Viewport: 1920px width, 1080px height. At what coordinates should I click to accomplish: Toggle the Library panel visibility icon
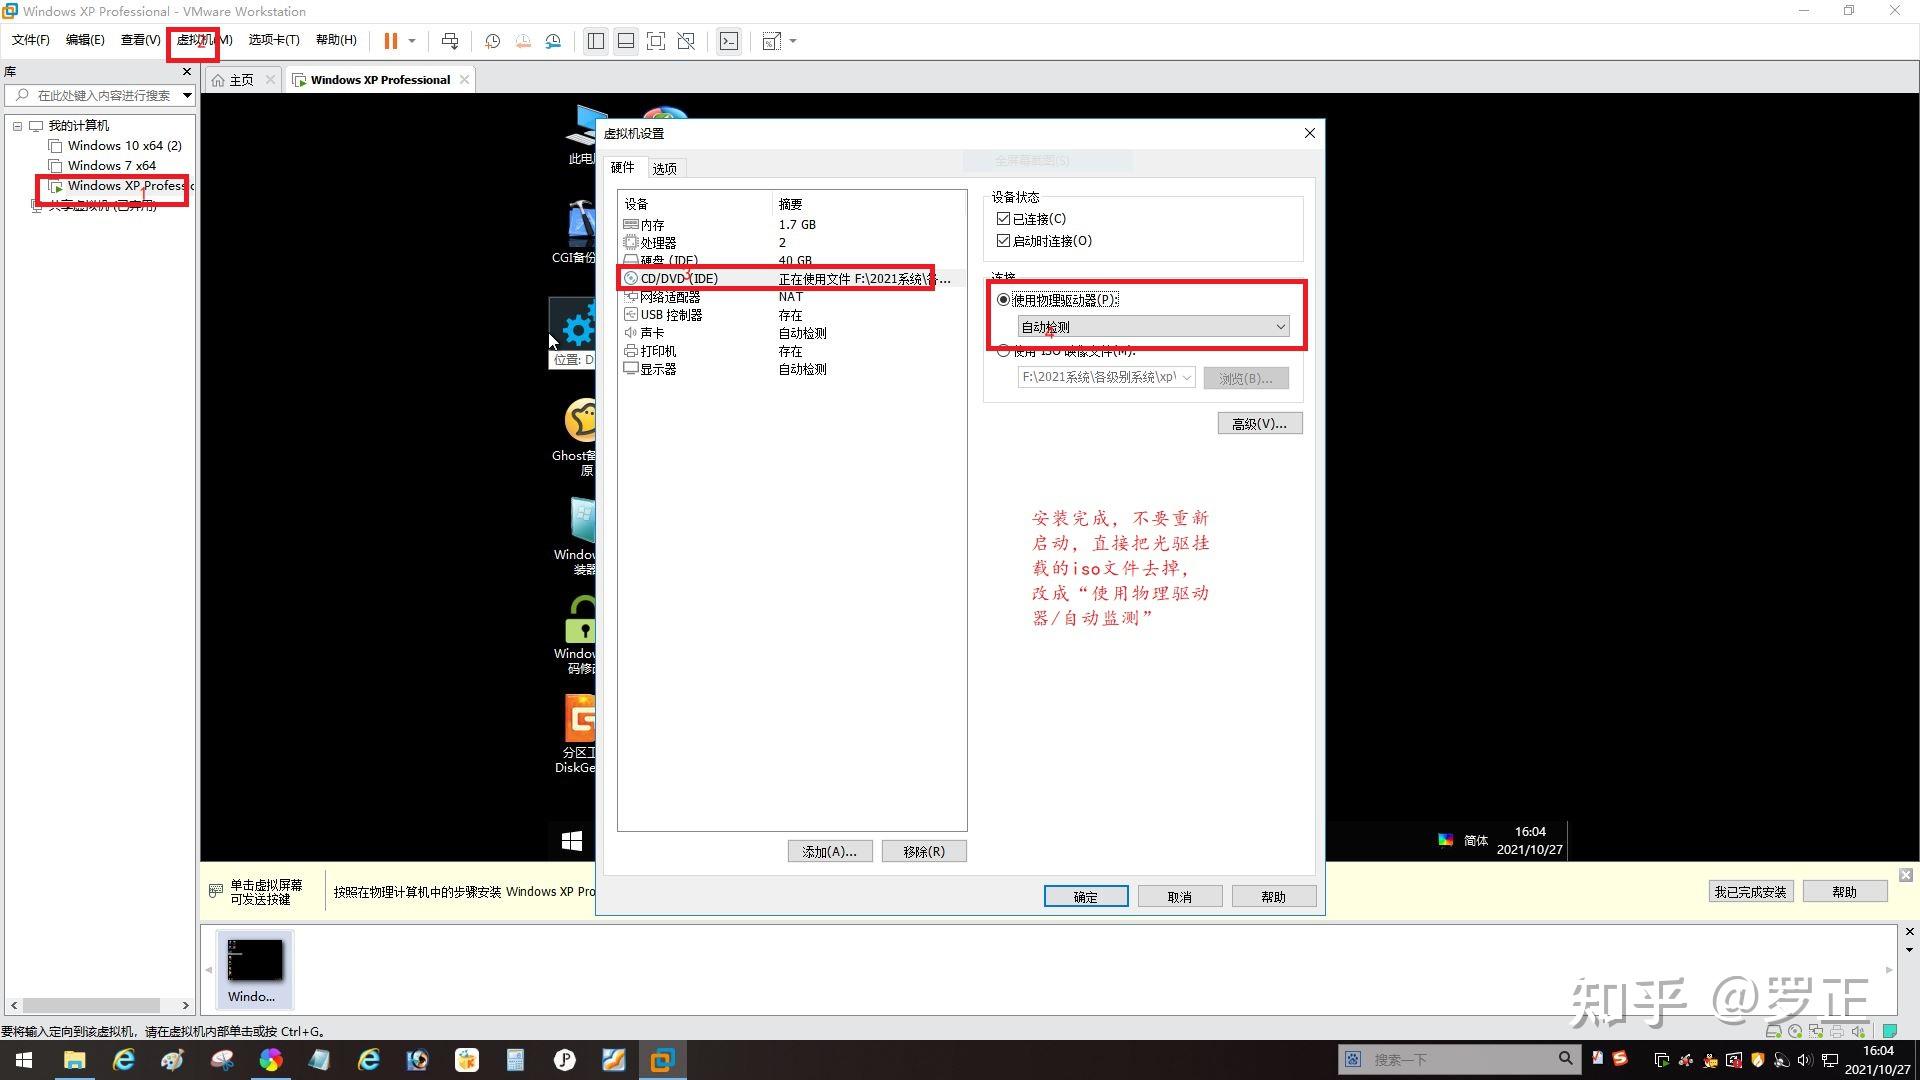point(596,41)
